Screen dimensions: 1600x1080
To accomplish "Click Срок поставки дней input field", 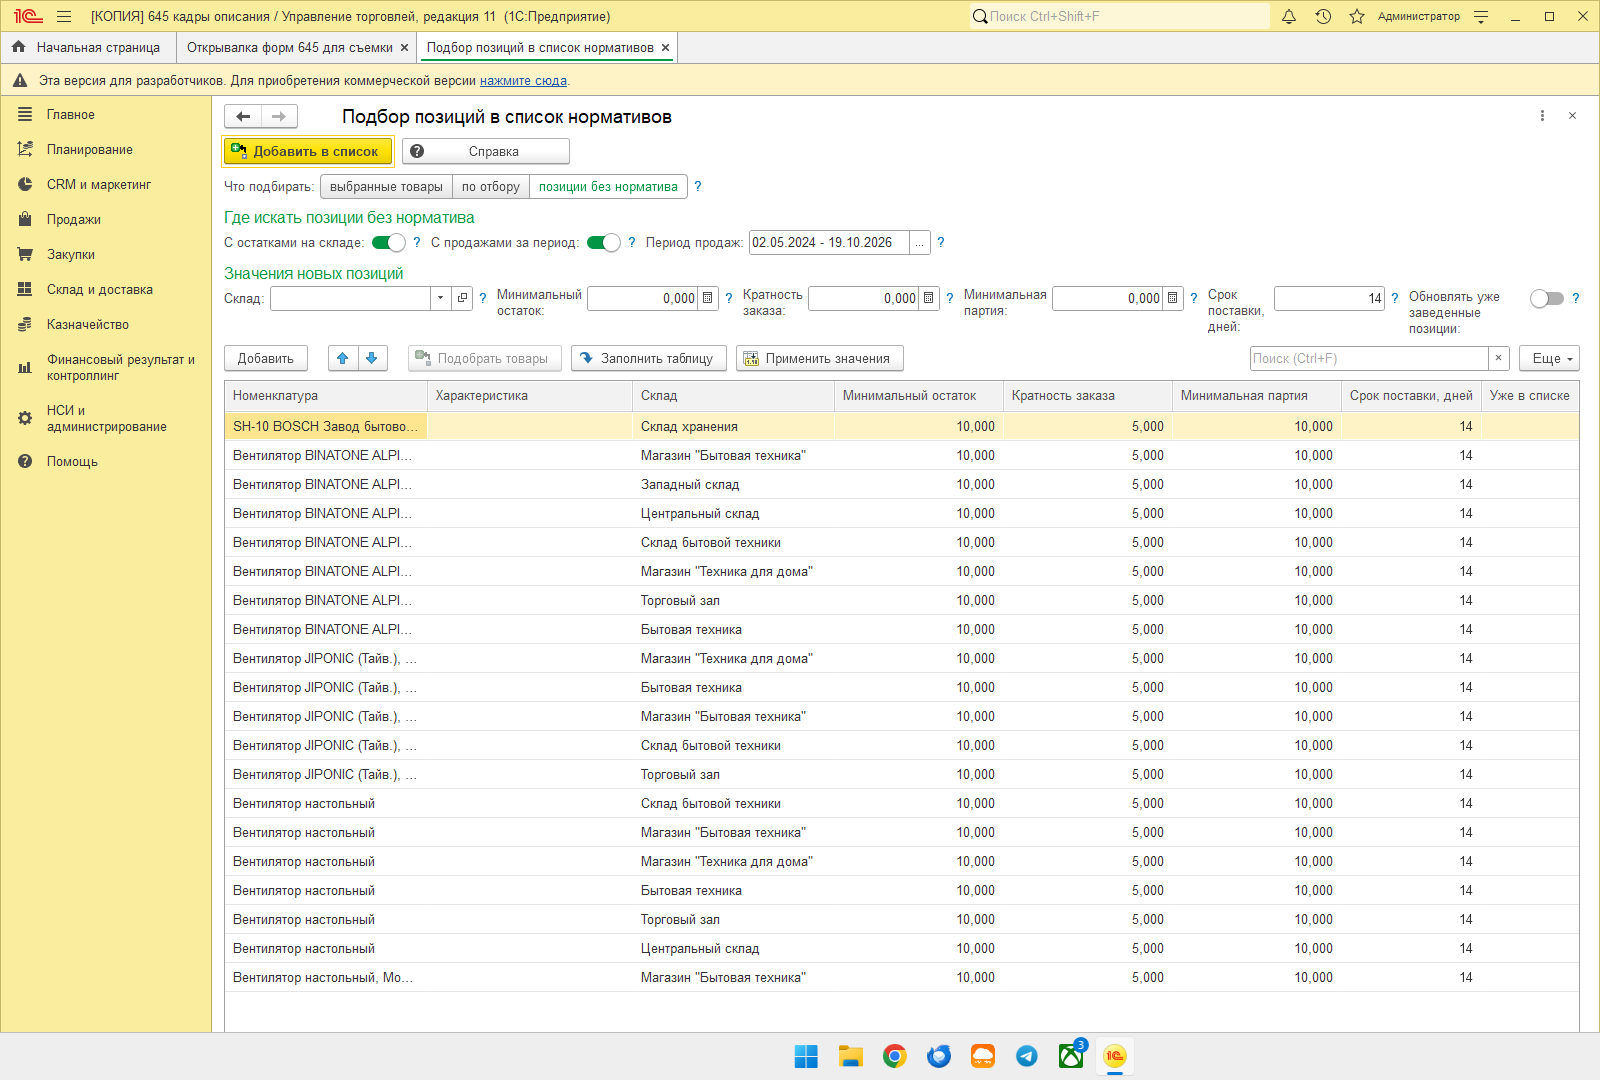I will point(1330,298).
